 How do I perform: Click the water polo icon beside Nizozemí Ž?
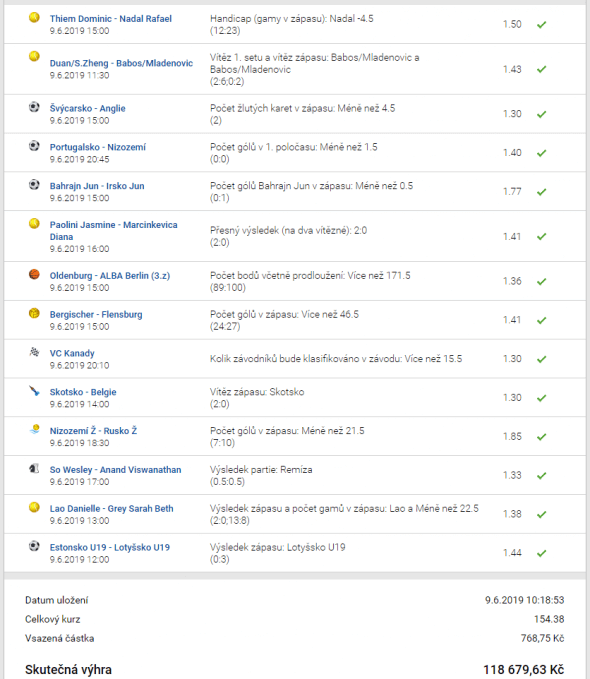(34, 430)
